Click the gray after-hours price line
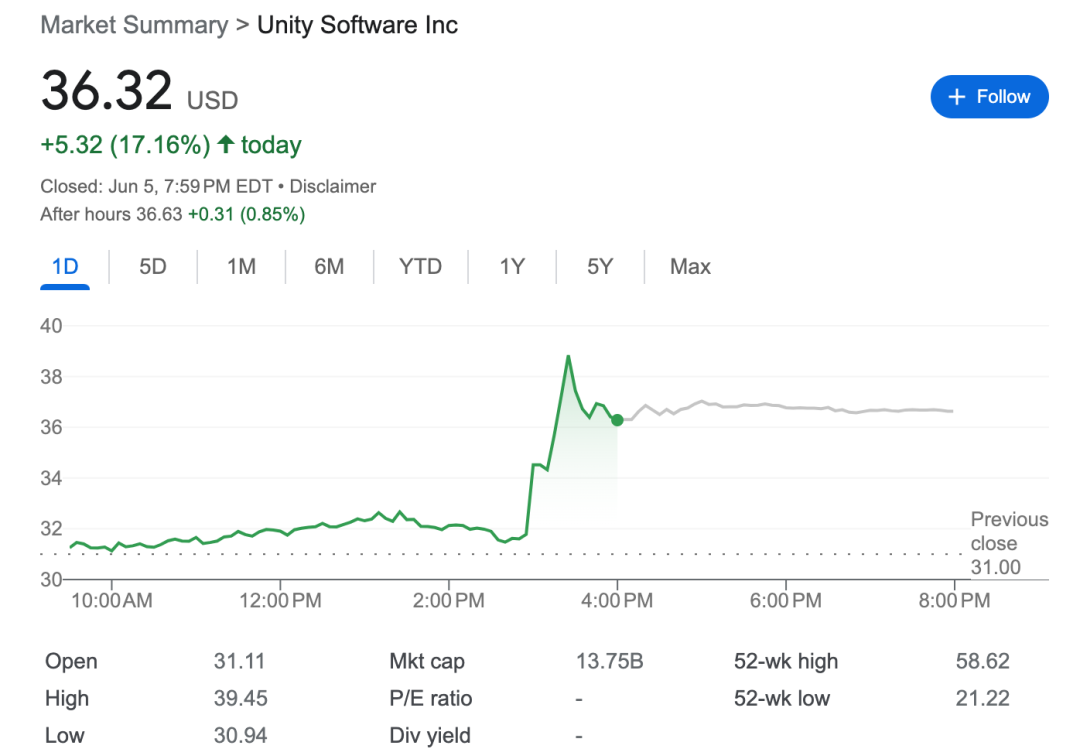The height and width of the screenshot is (756, 1080). pos(800,408)
